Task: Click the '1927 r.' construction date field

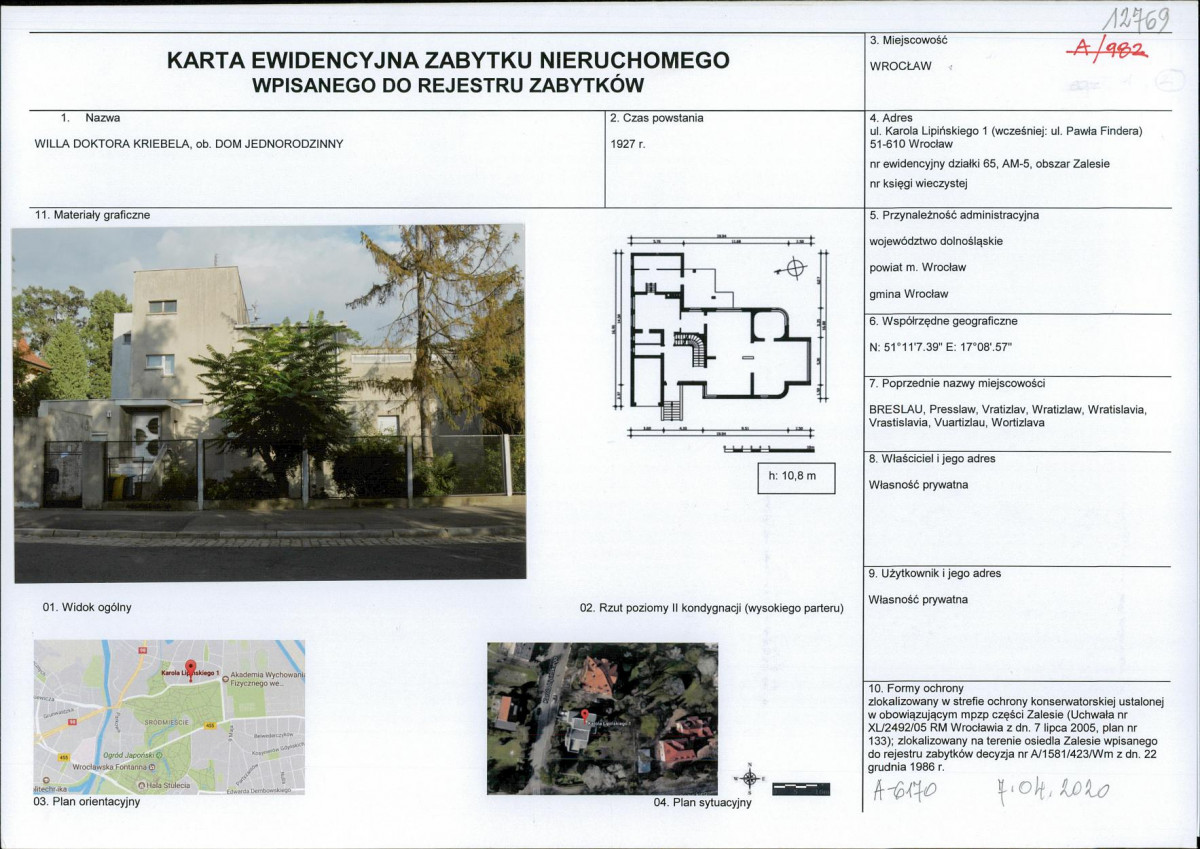Action: point(628,144)
